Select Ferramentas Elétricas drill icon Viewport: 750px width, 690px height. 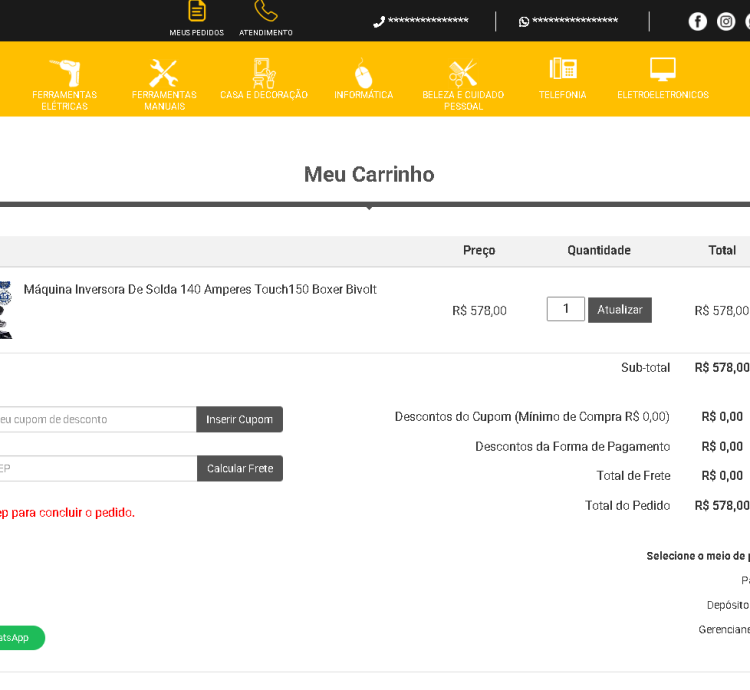[x=65, y=73]
